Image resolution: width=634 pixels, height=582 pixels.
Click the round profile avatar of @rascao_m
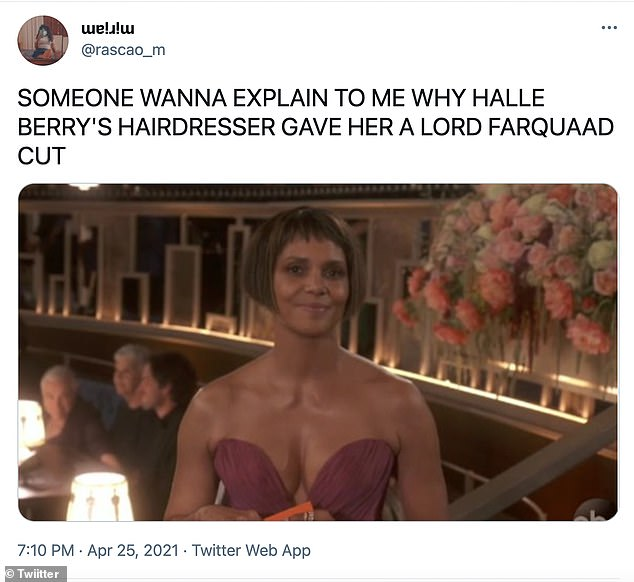(43, 40)
